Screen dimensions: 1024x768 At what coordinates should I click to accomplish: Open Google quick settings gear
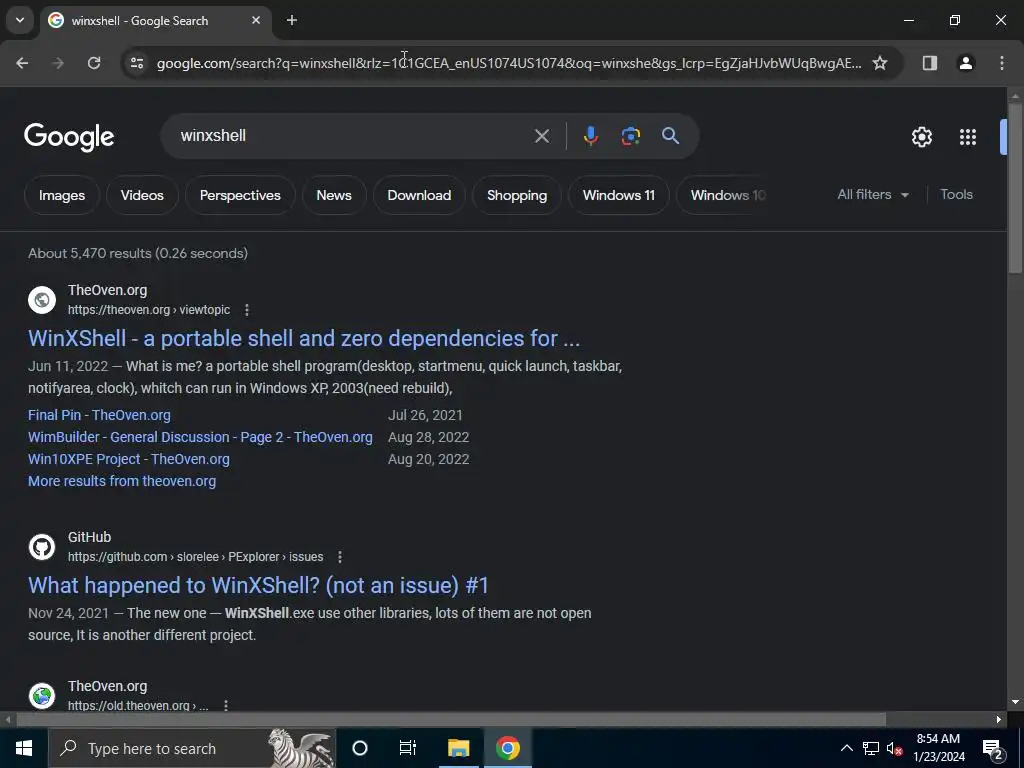(x=921, y=137)
